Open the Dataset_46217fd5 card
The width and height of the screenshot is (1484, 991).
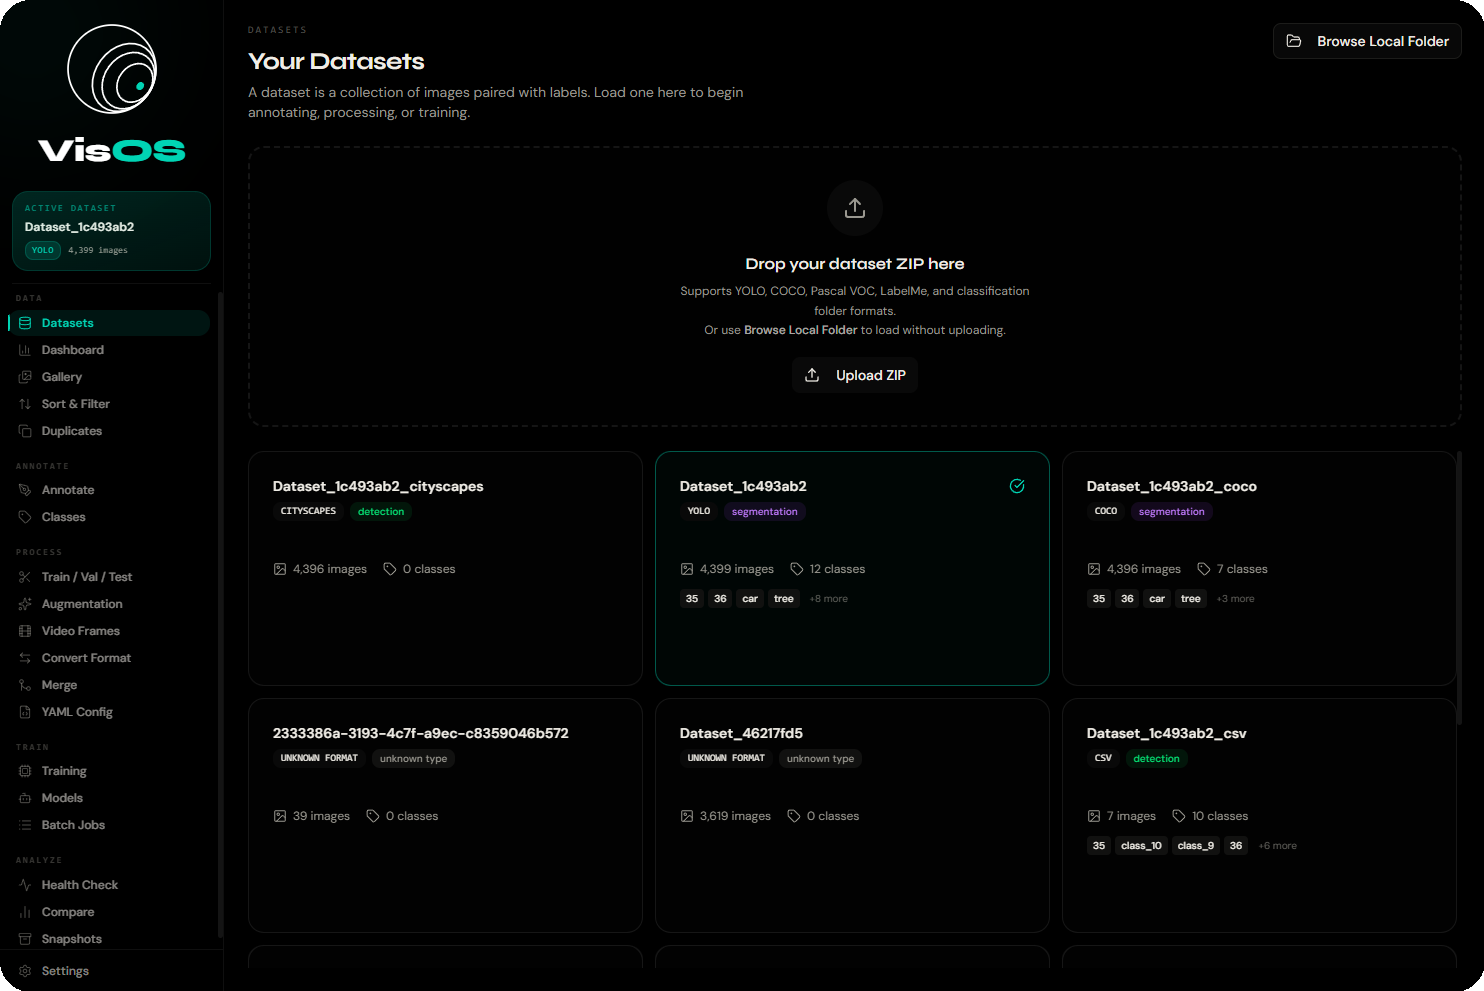pos(852,815)
